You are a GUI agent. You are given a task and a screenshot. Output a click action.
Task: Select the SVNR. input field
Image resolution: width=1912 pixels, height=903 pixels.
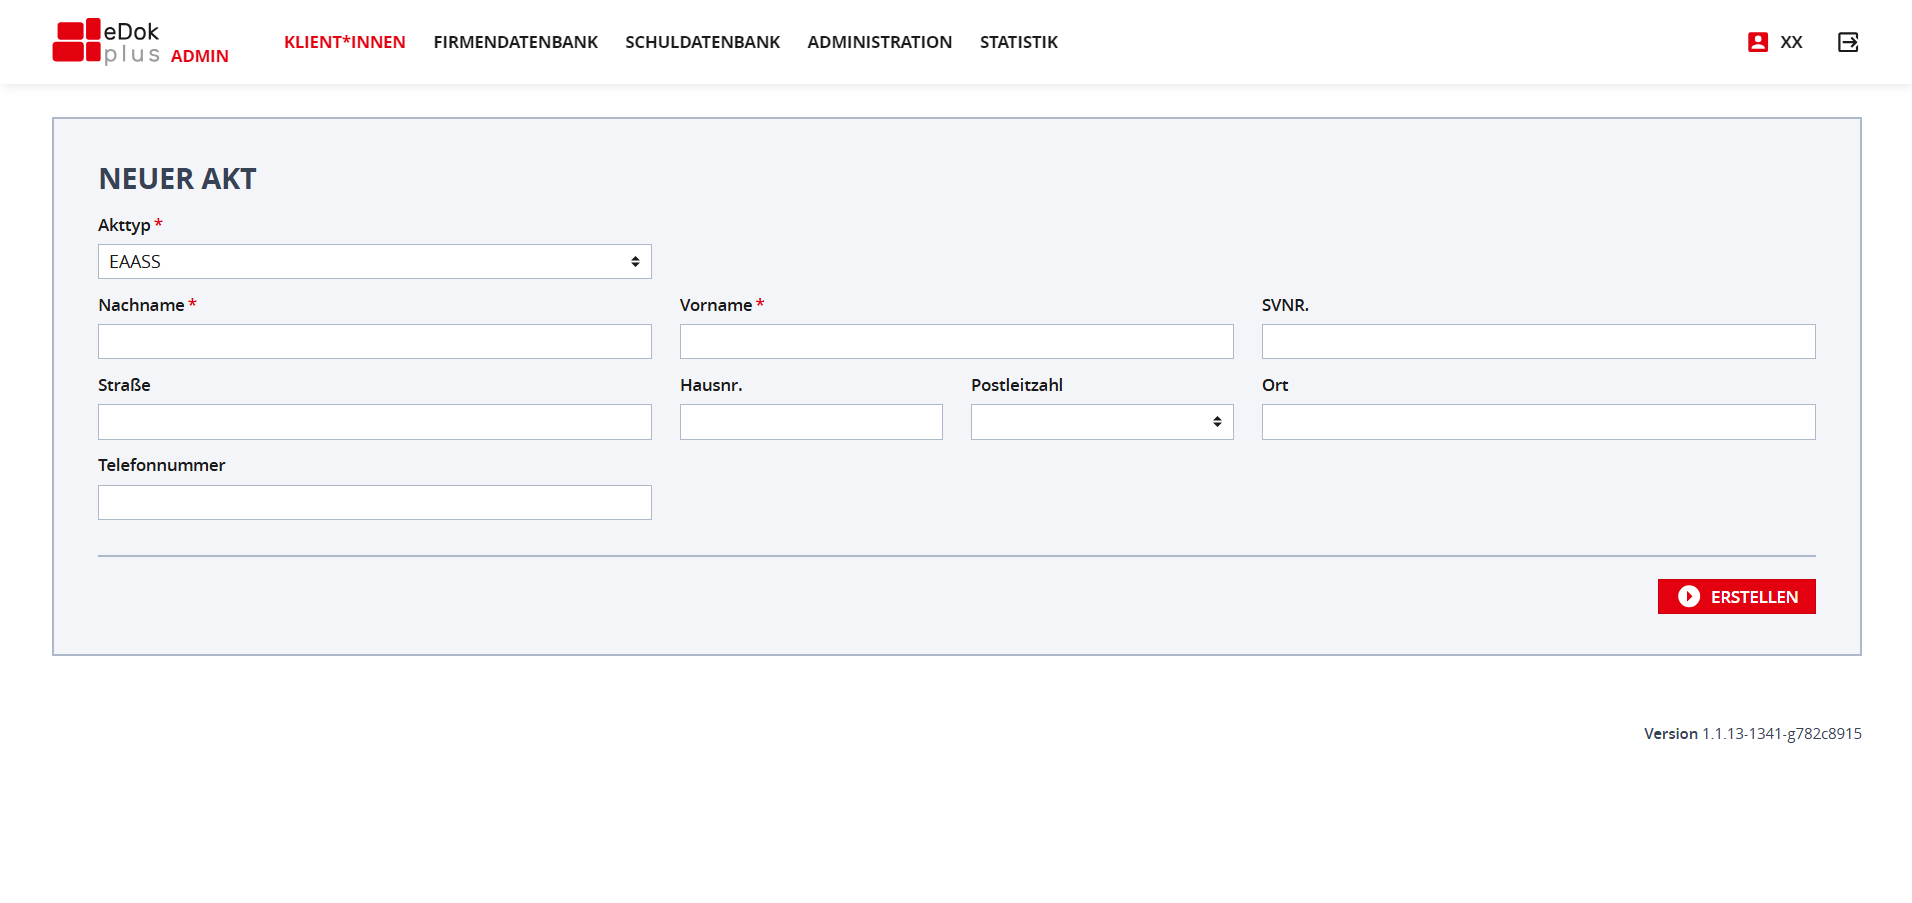pos(1538,342)
